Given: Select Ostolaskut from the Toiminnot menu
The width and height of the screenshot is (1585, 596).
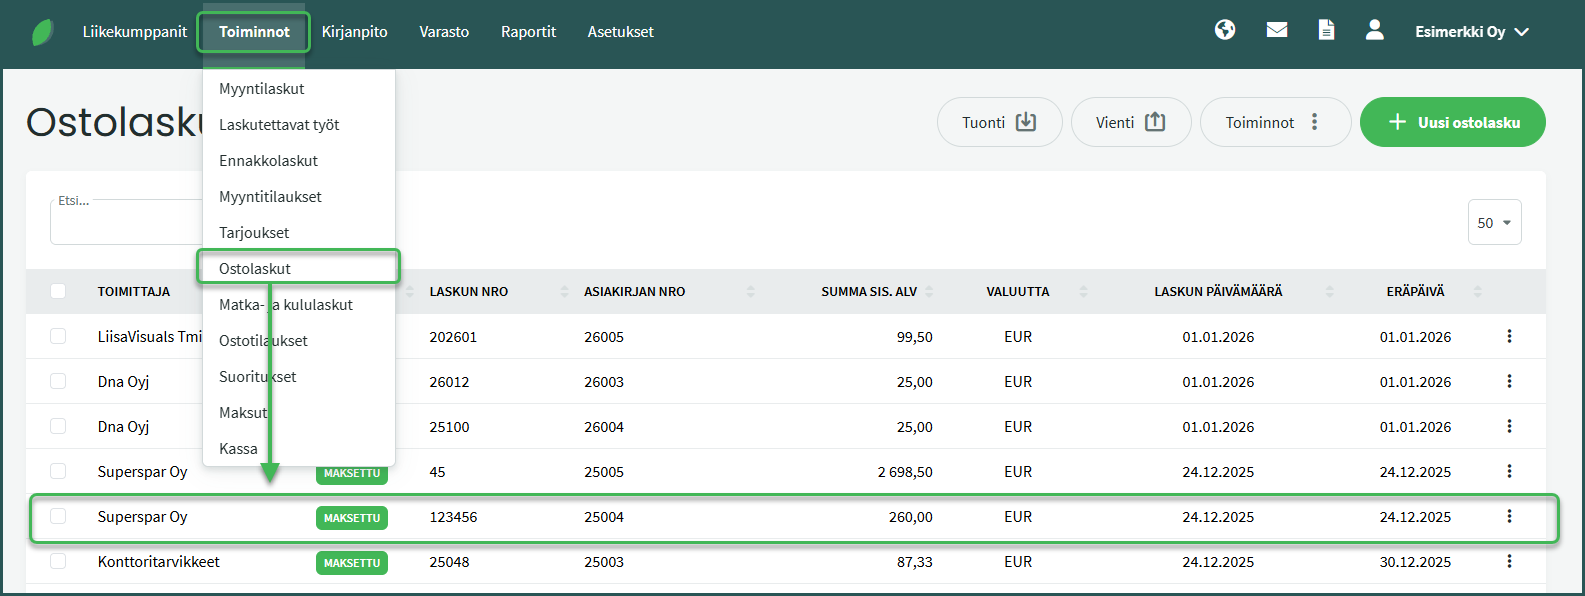Looking at the screenshot, I should (x=255, y=268).
